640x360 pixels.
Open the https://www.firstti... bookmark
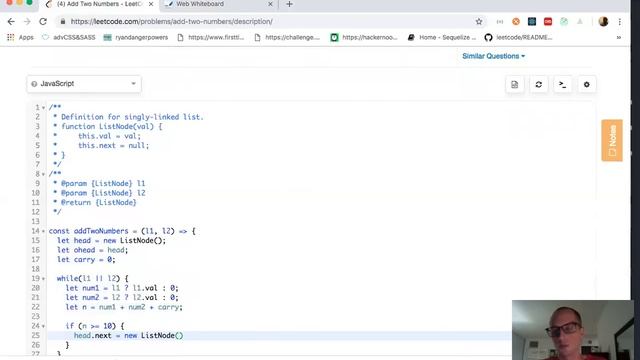click(x=211, y=37)
